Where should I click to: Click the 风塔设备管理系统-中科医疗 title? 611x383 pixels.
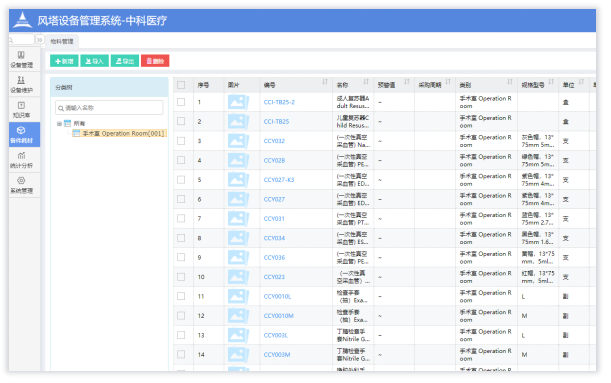pos(102,20)
